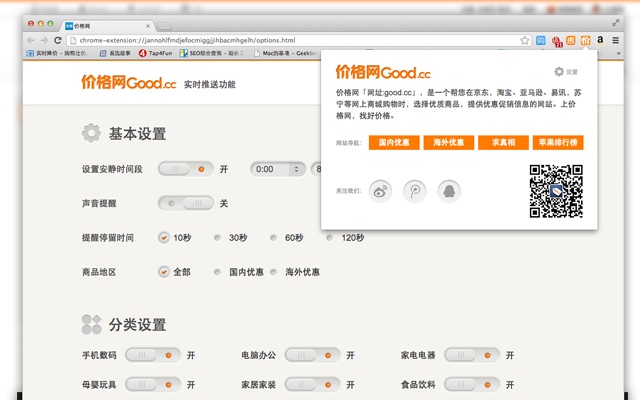
Task: Open the 实时降价 bookmark
Action: pos(56,53)
